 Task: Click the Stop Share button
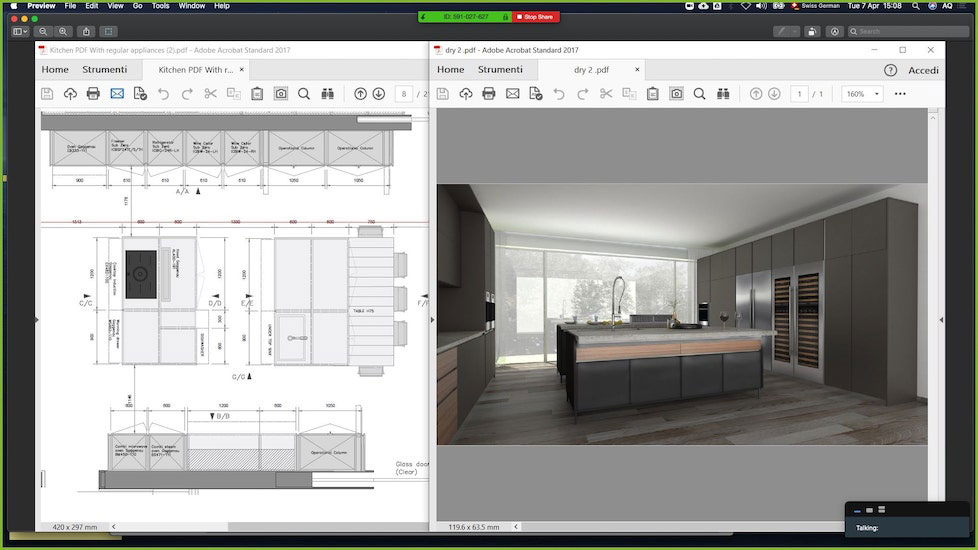point(537,17)
